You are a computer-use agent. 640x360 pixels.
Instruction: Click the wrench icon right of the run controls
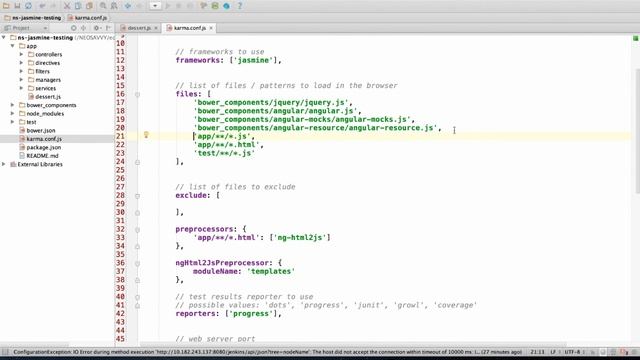coord(203,6)
